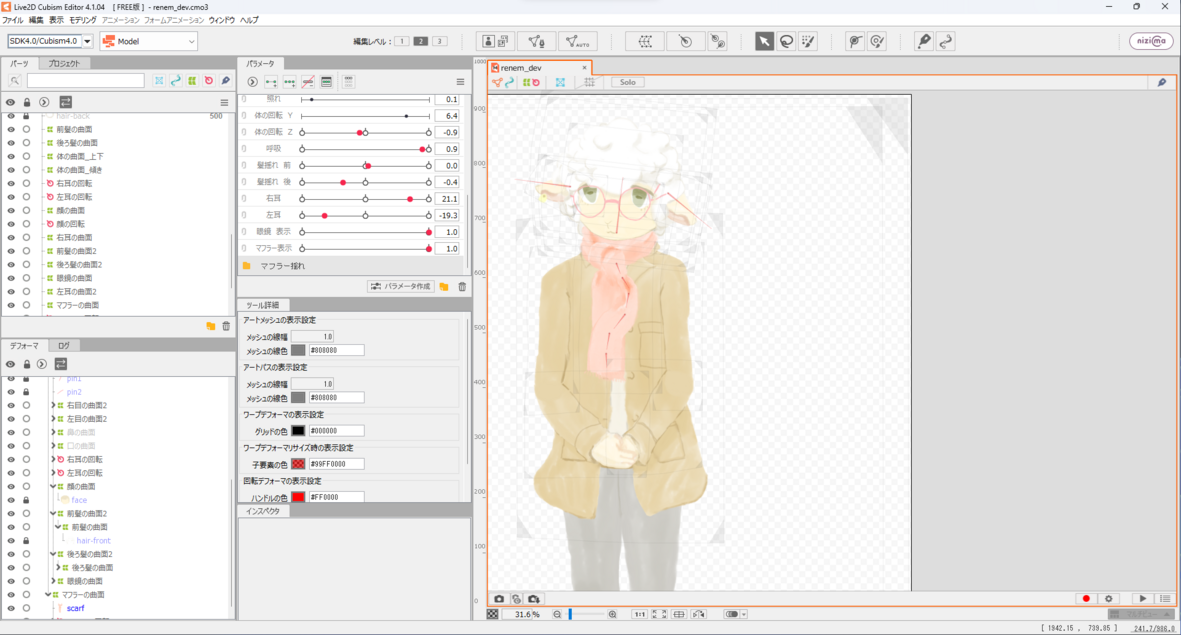
Task: Switch to the プロジェクト tab
Action: point(64,64)
